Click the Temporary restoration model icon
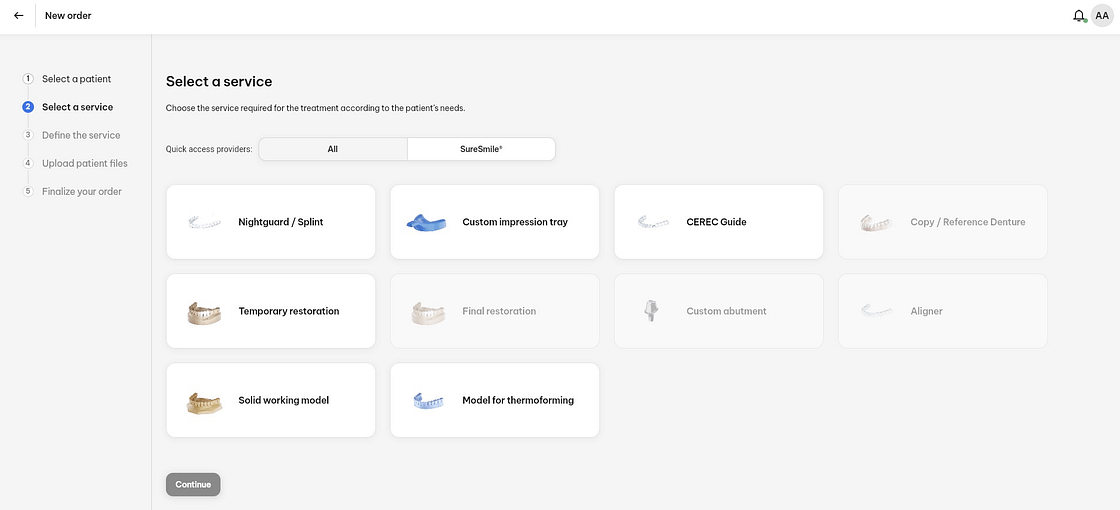Viewport: 1120px width, 510px height. (205, 312)
